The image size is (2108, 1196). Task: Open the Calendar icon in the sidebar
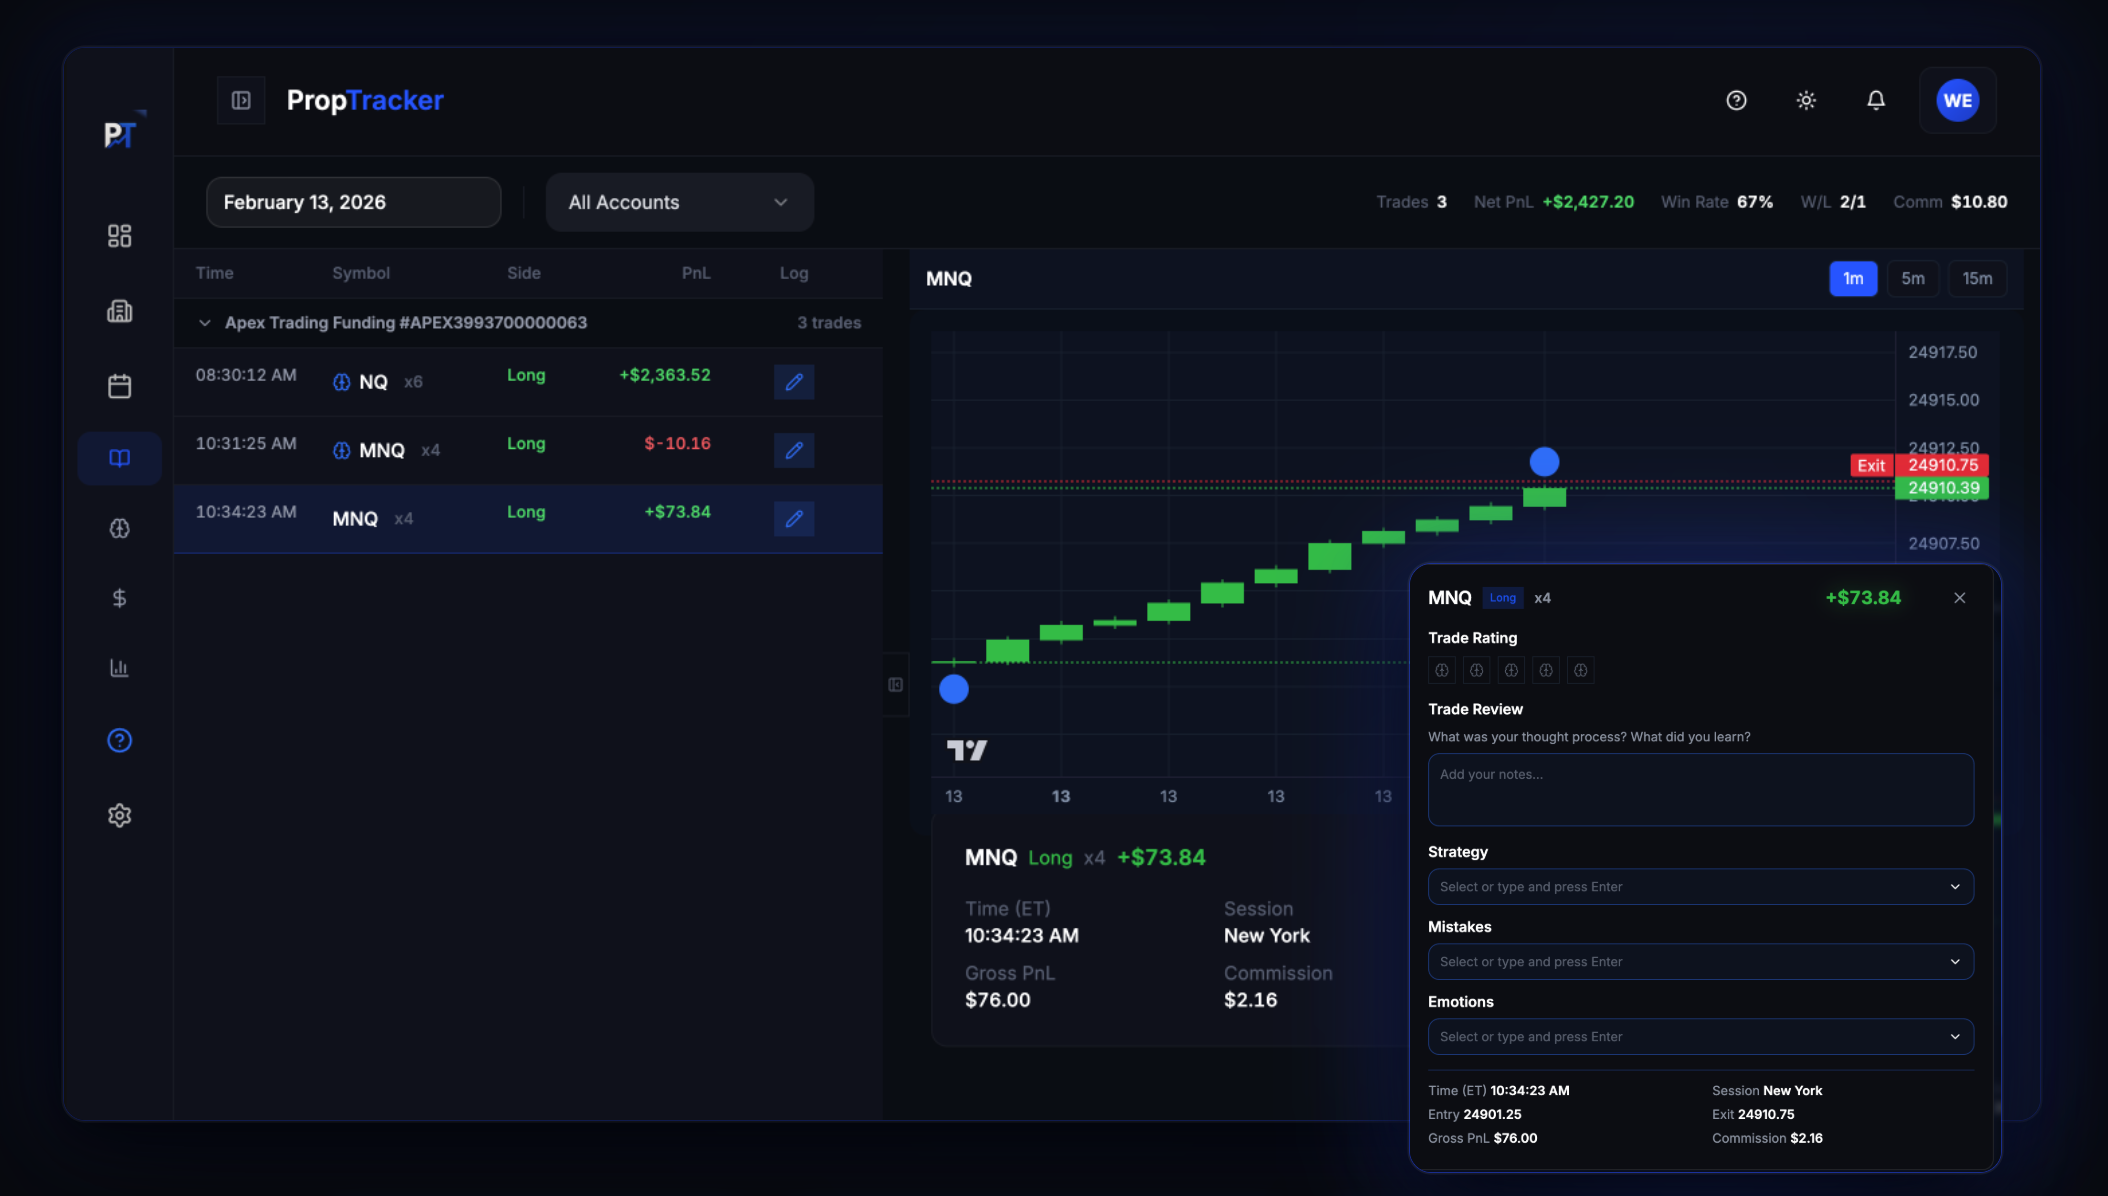point(120,386)
